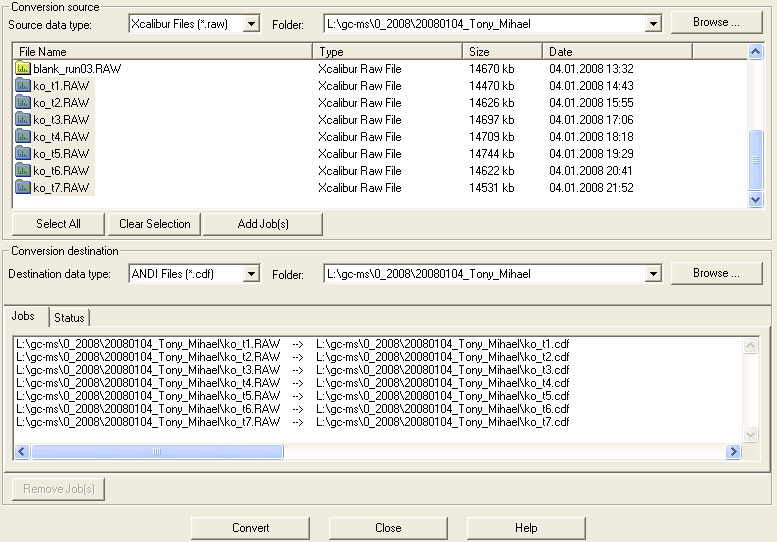Image resolution: width=777 pixels, height=542 pixels.
Task: Click the size value 14531 kb
Action: tap(492, 188)
